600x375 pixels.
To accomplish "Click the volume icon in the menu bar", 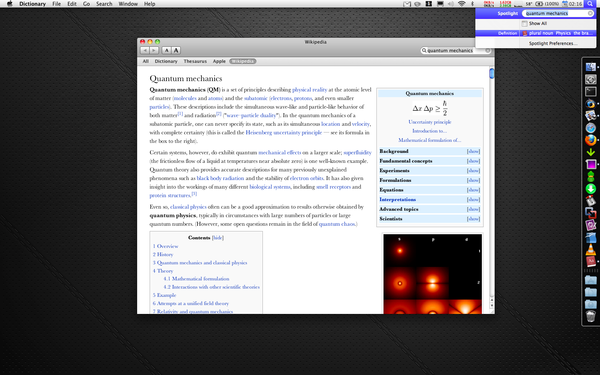I will click(451, 4).
